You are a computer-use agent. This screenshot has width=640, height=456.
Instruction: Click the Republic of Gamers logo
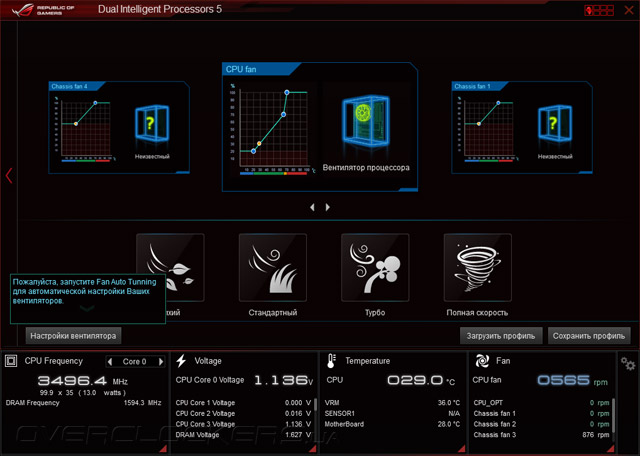43,10
